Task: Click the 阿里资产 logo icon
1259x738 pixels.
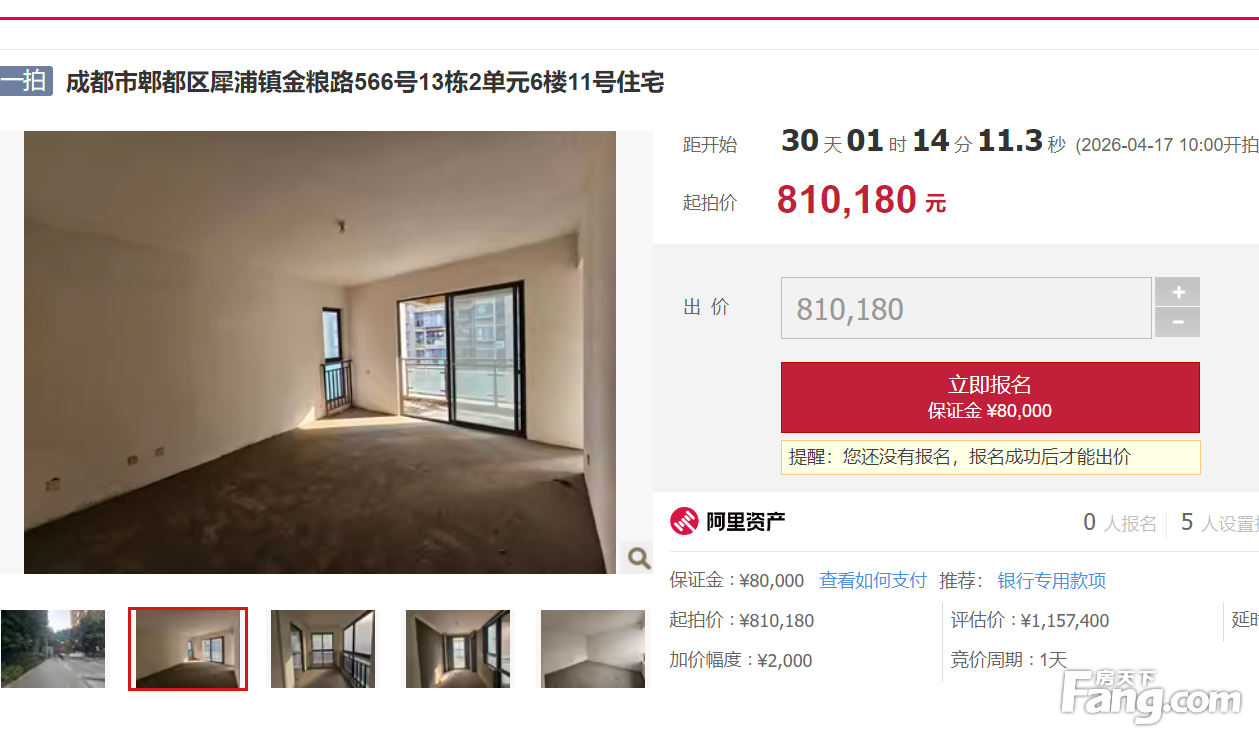Action: (683, 521)
